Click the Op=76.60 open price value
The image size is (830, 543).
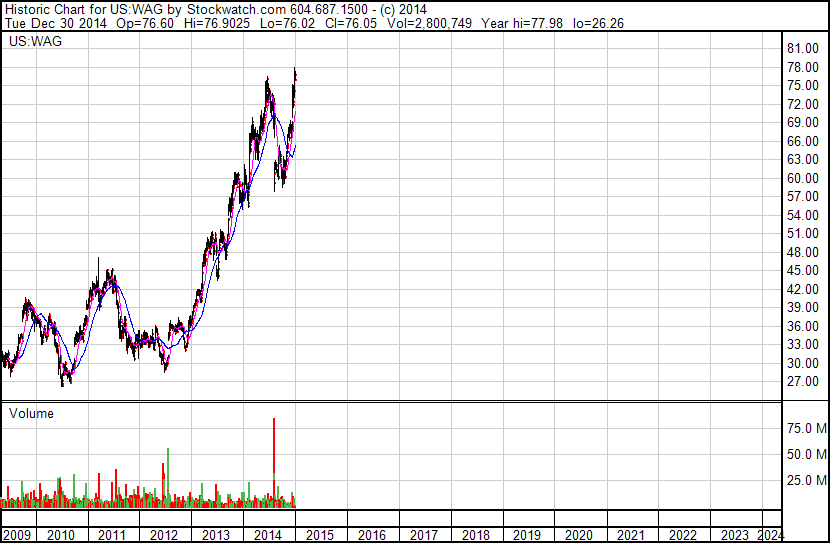click(145, 23)
